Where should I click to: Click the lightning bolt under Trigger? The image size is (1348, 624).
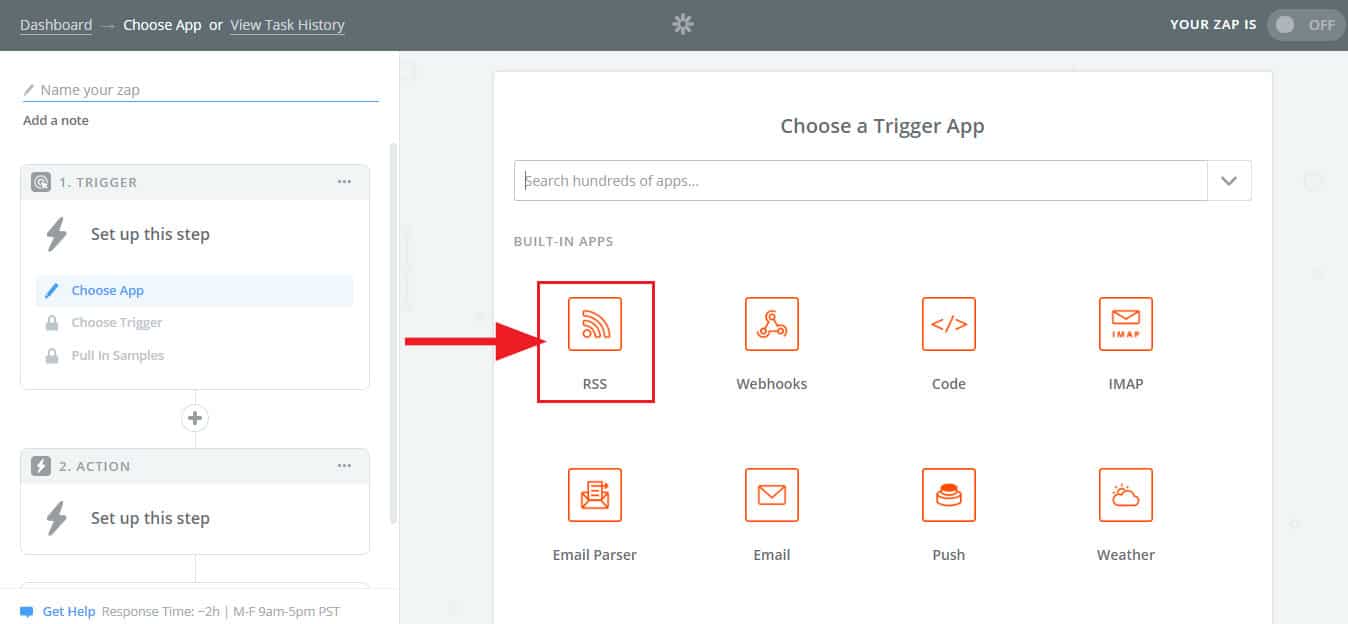pos(57,234)
